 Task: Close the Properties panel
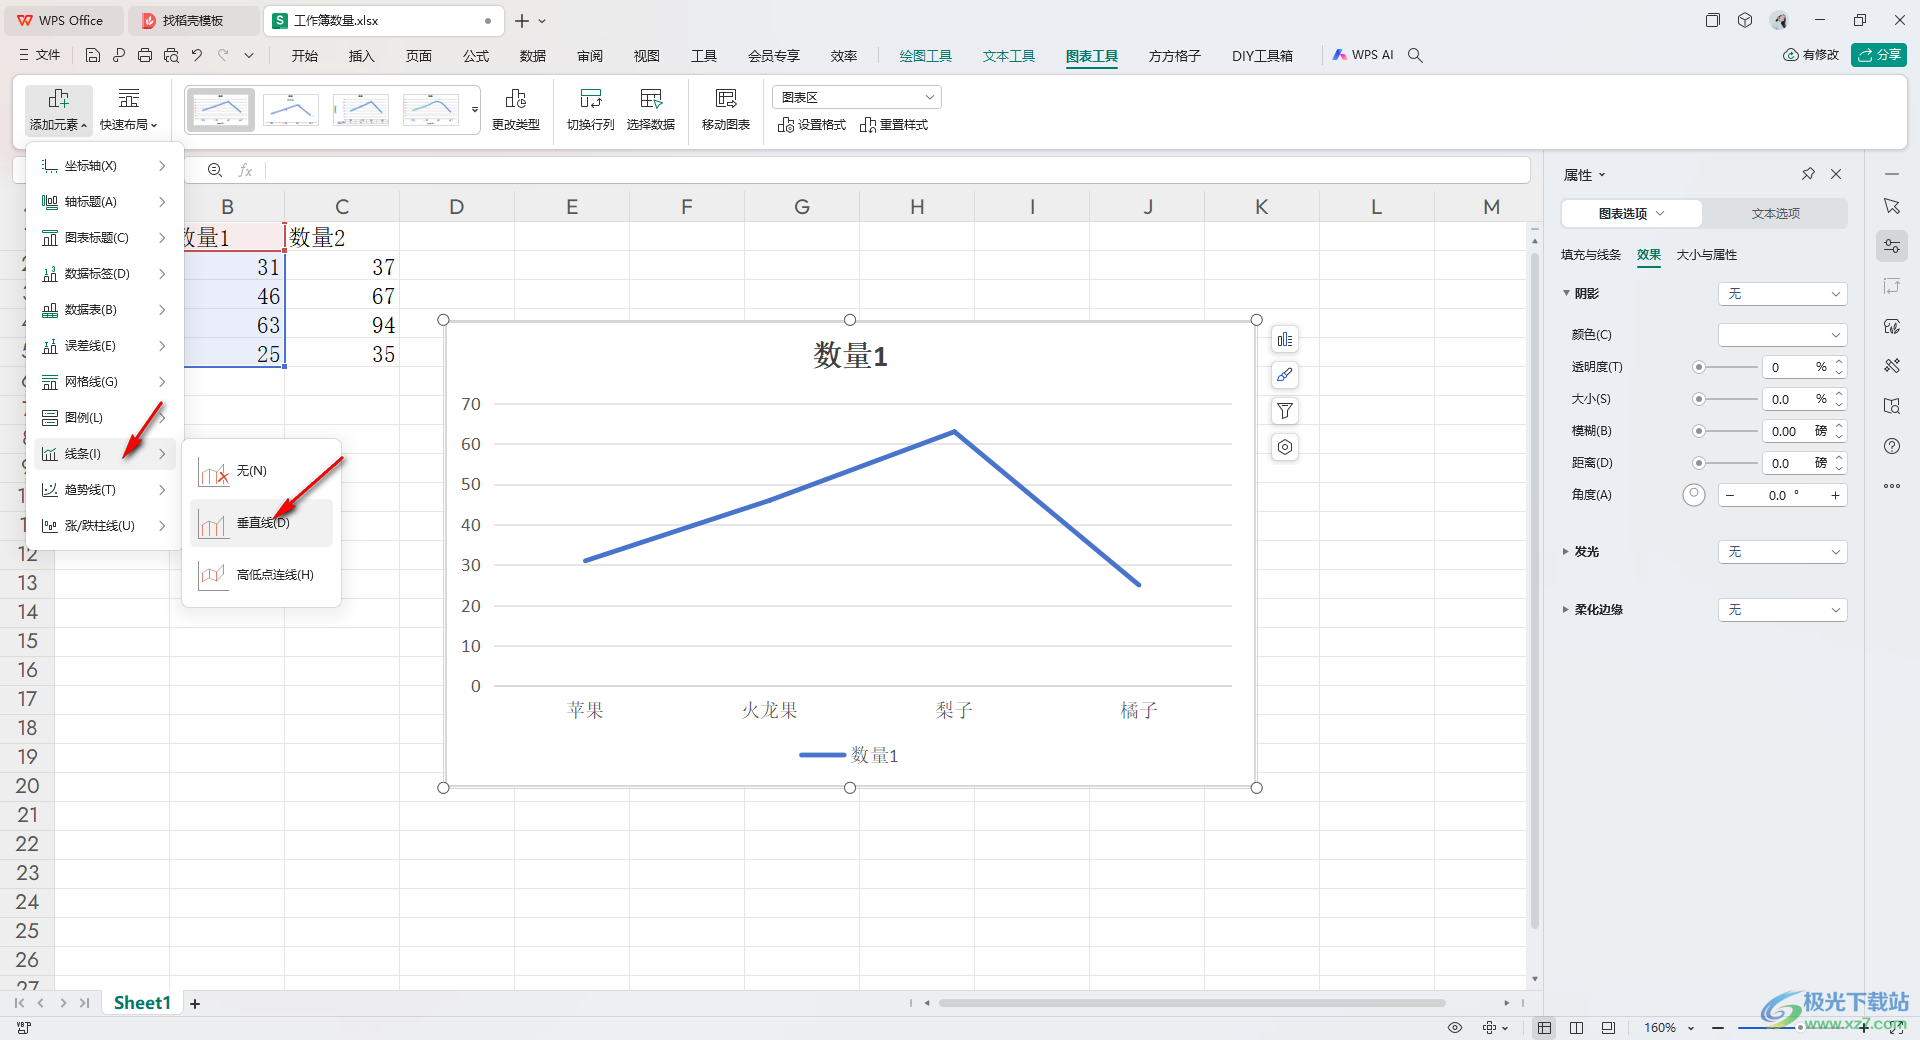click(1836, 174)
